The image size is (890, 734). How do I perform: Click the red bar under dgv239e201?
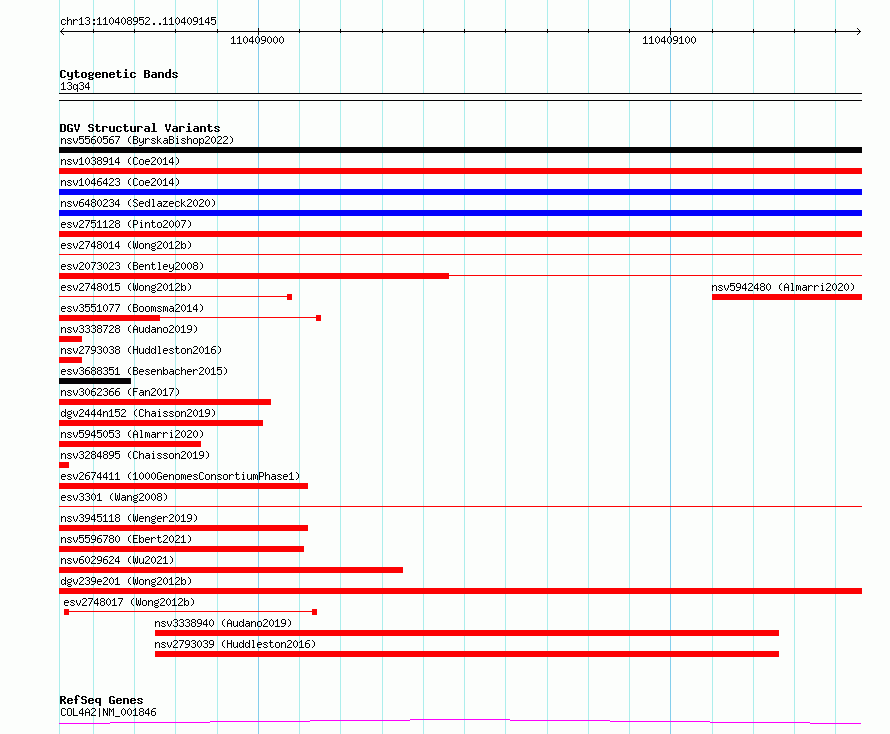(x=460, y=591)
